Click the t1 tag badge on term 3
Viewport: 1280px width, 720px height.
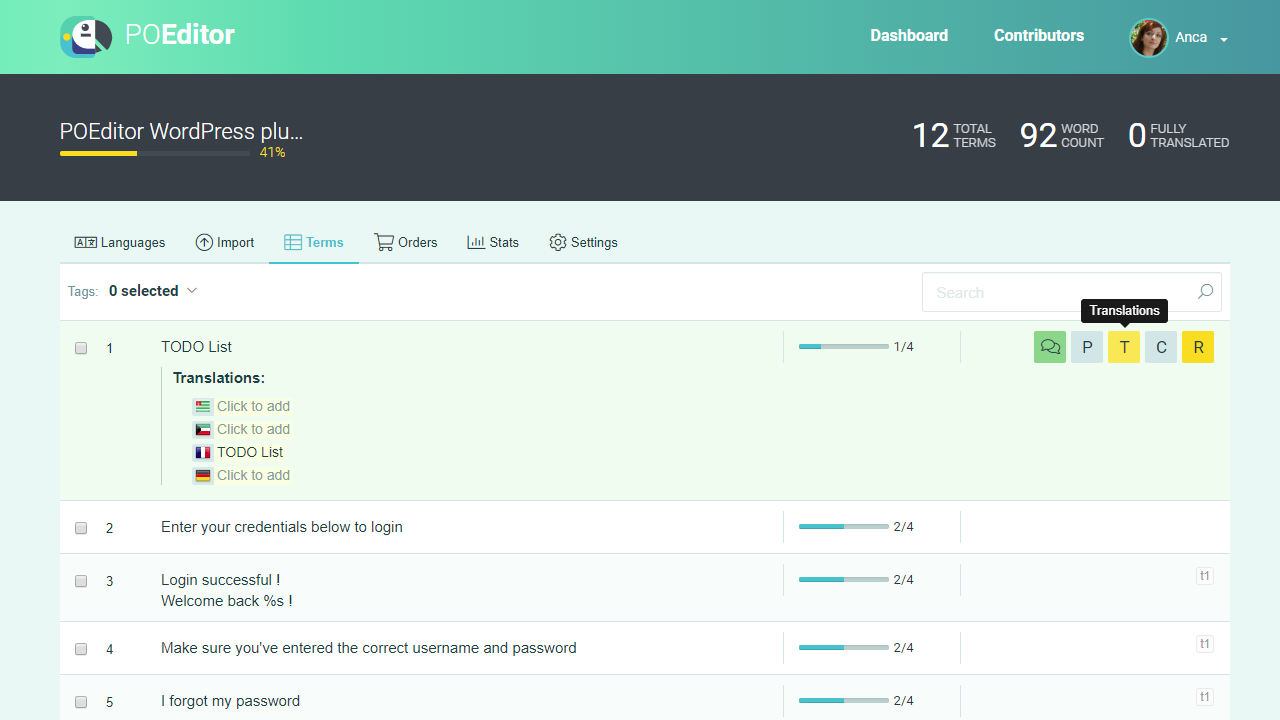click(1205, 576)
